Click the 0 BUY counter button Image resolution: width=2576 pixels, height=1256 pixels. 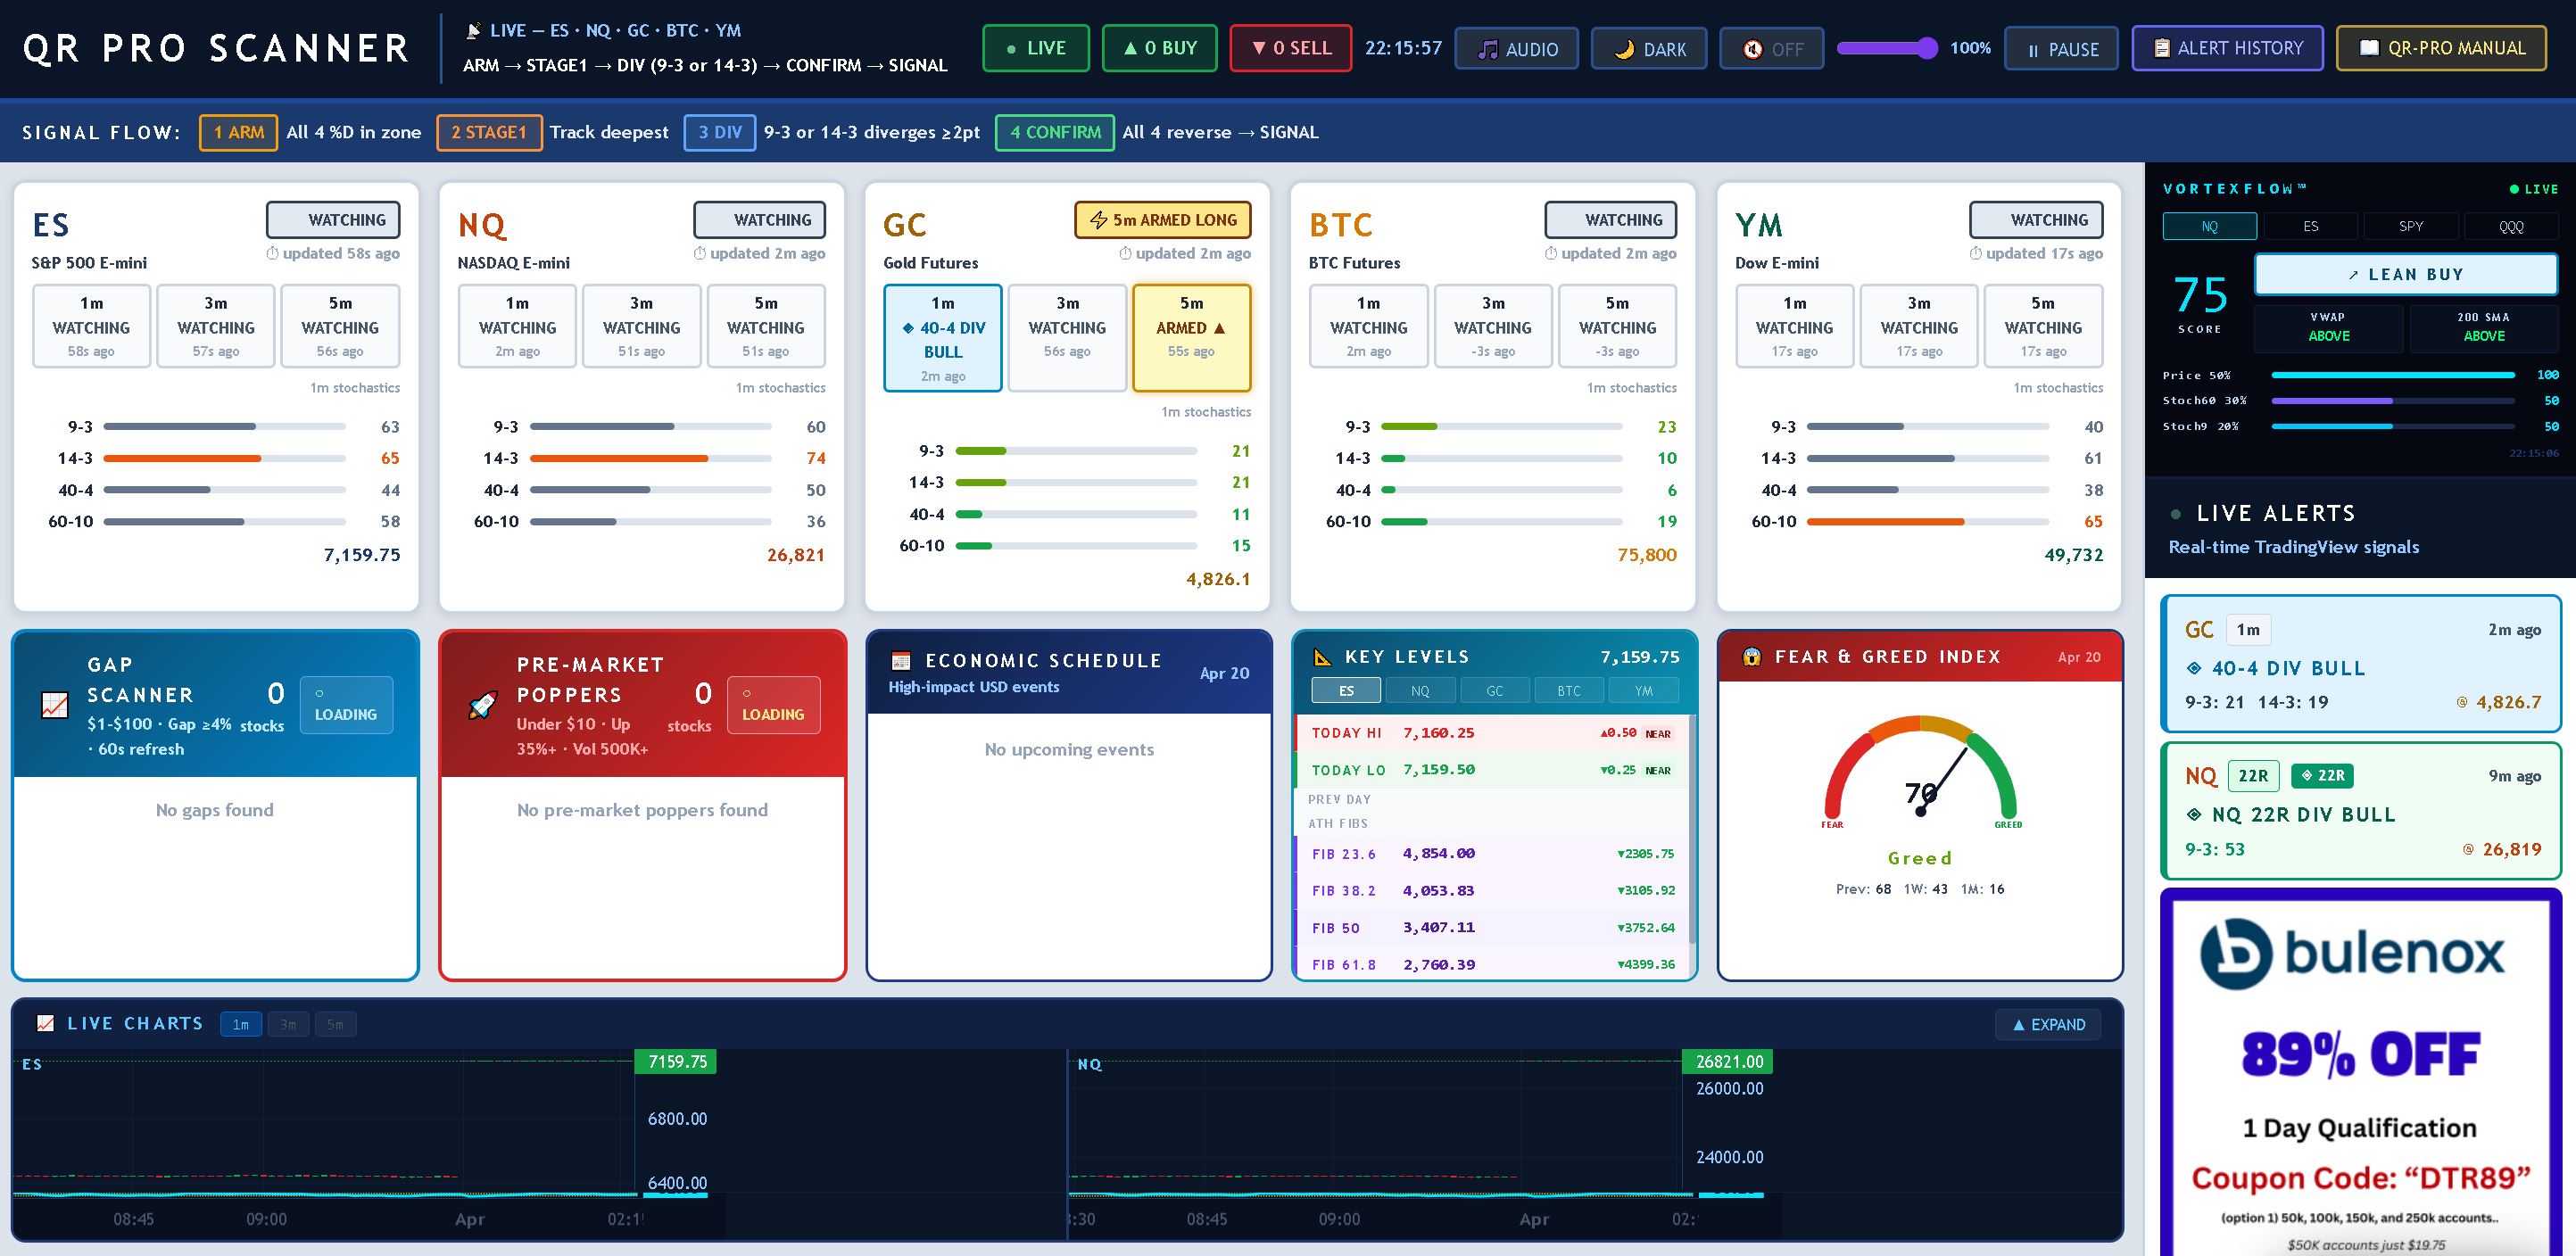point(1159,48)
